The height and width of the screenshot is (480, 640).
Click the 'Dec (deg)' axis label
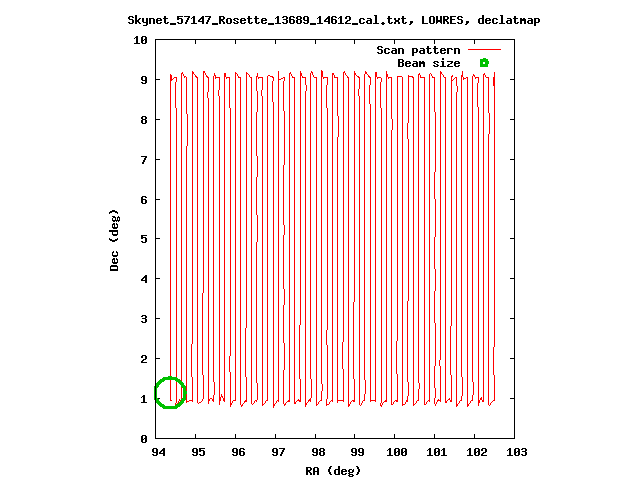pos(114,240)
